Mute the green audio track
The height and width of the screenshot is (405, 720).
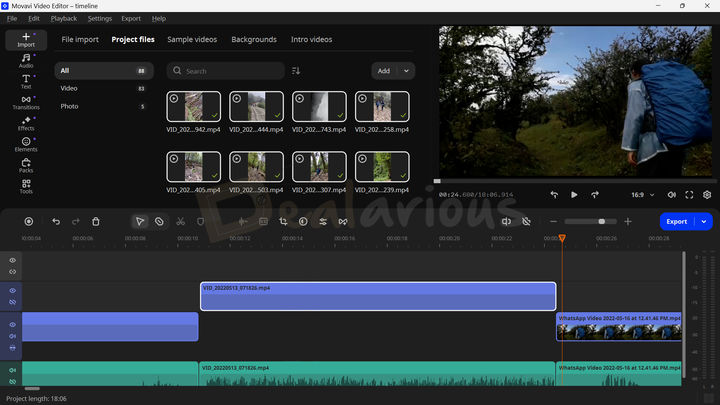13,370
